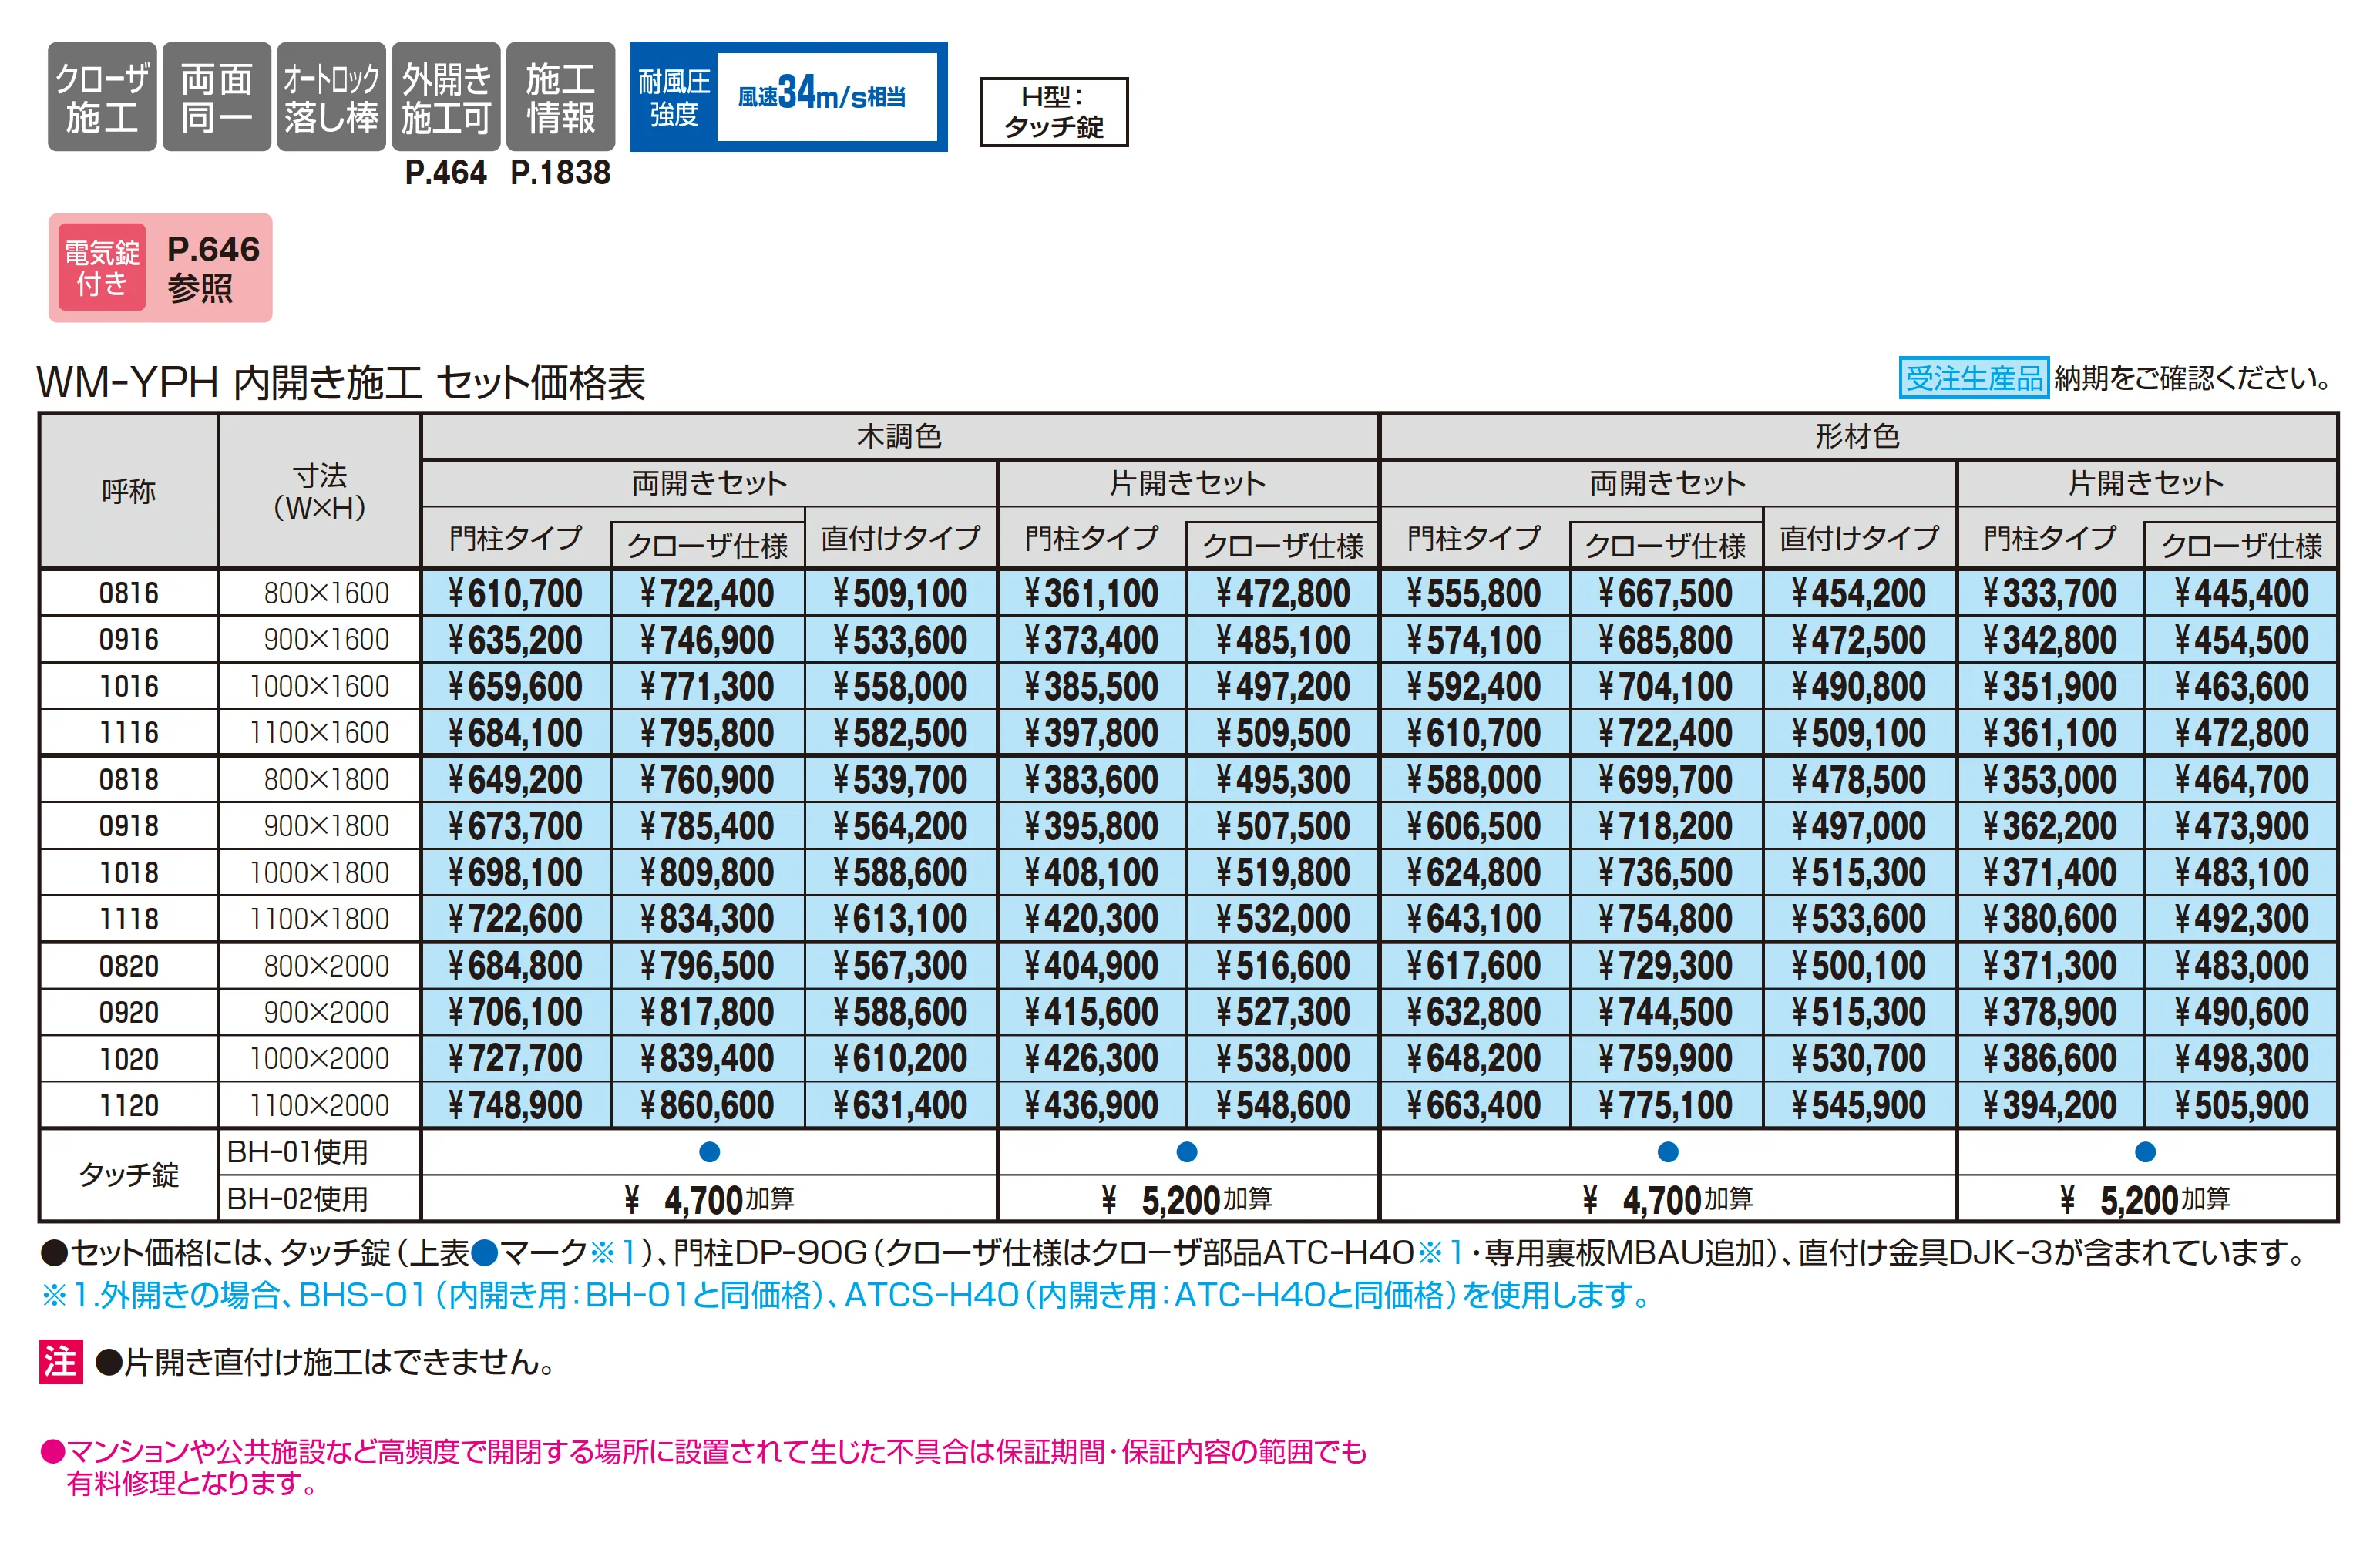Click the 外開き施工可 badge
2380x1543 pixels.
pyautogui.click(x=446, y=97)
